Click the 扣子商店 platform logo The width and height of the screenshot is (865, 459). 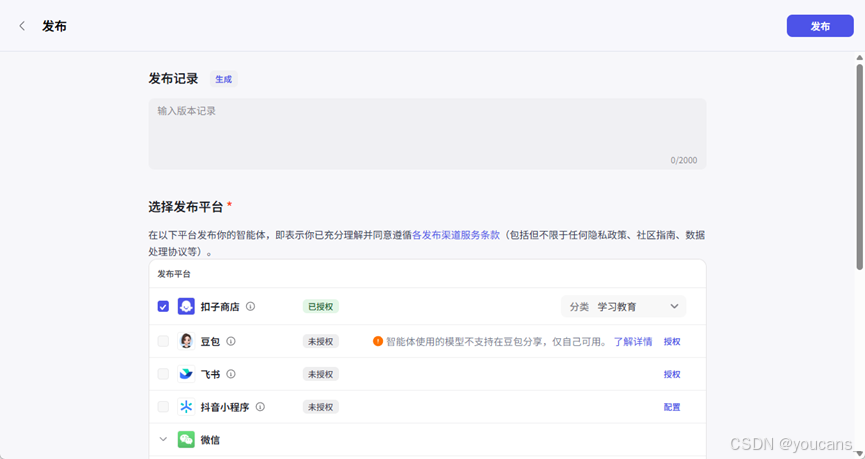point(186,306)
